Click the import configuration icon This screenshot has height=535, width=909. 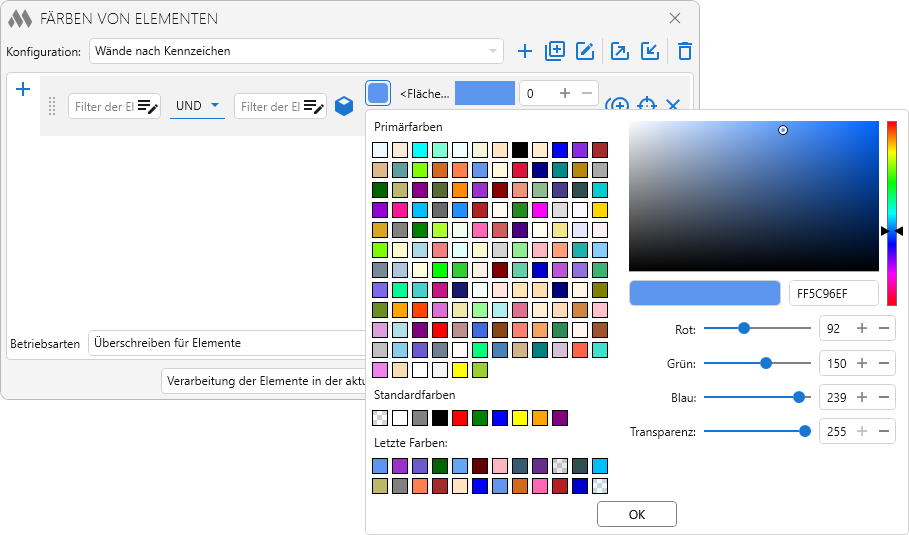coord(650,51)
